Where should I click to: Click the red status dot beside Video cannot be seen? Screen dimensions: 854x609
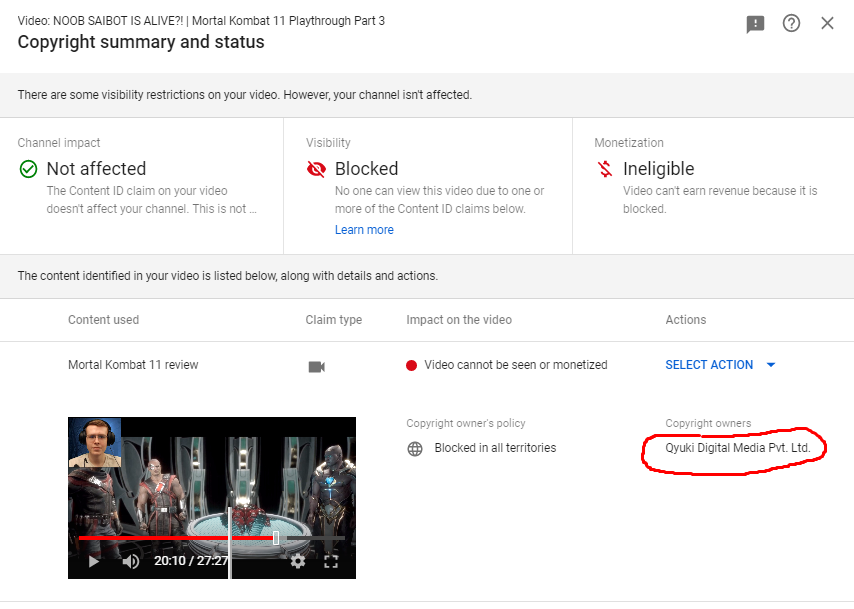[411, 366]
